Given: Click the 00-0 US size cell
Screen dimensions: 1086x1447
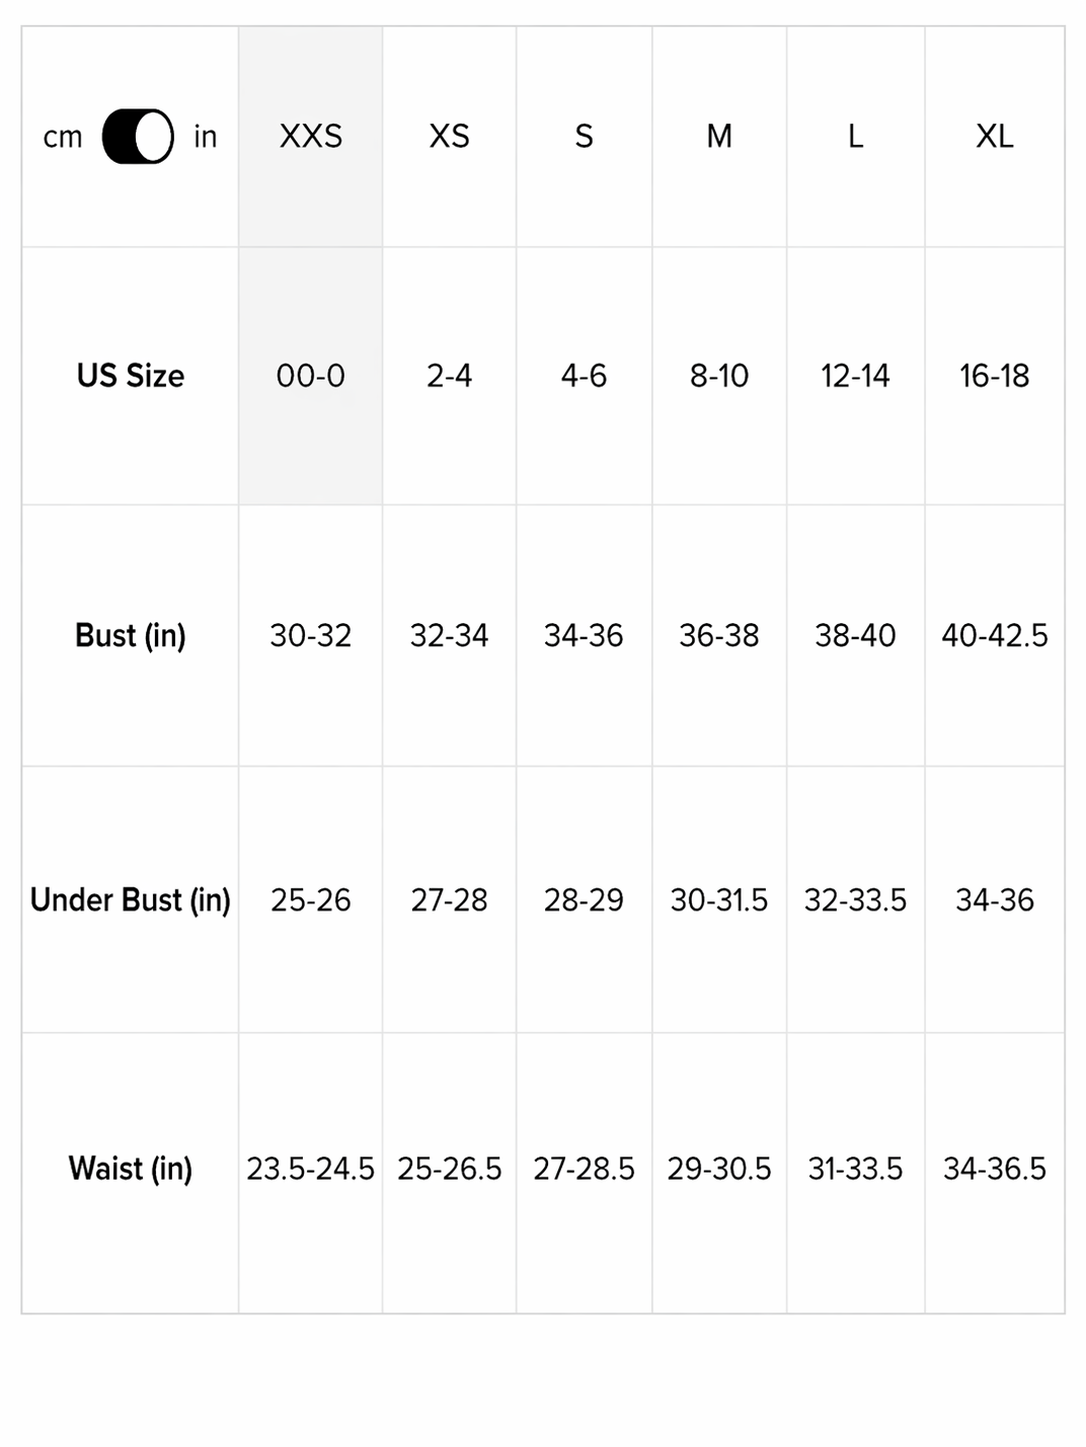Looking at the screenshot, I should pyautogui.click(x=311, y=376).
